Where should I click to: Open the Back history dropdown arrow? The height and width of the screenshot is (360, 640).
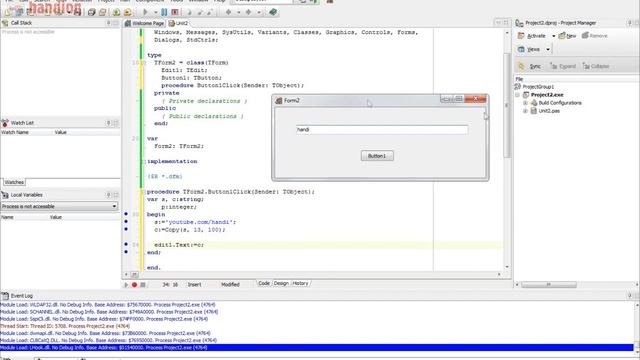point(239,12)
